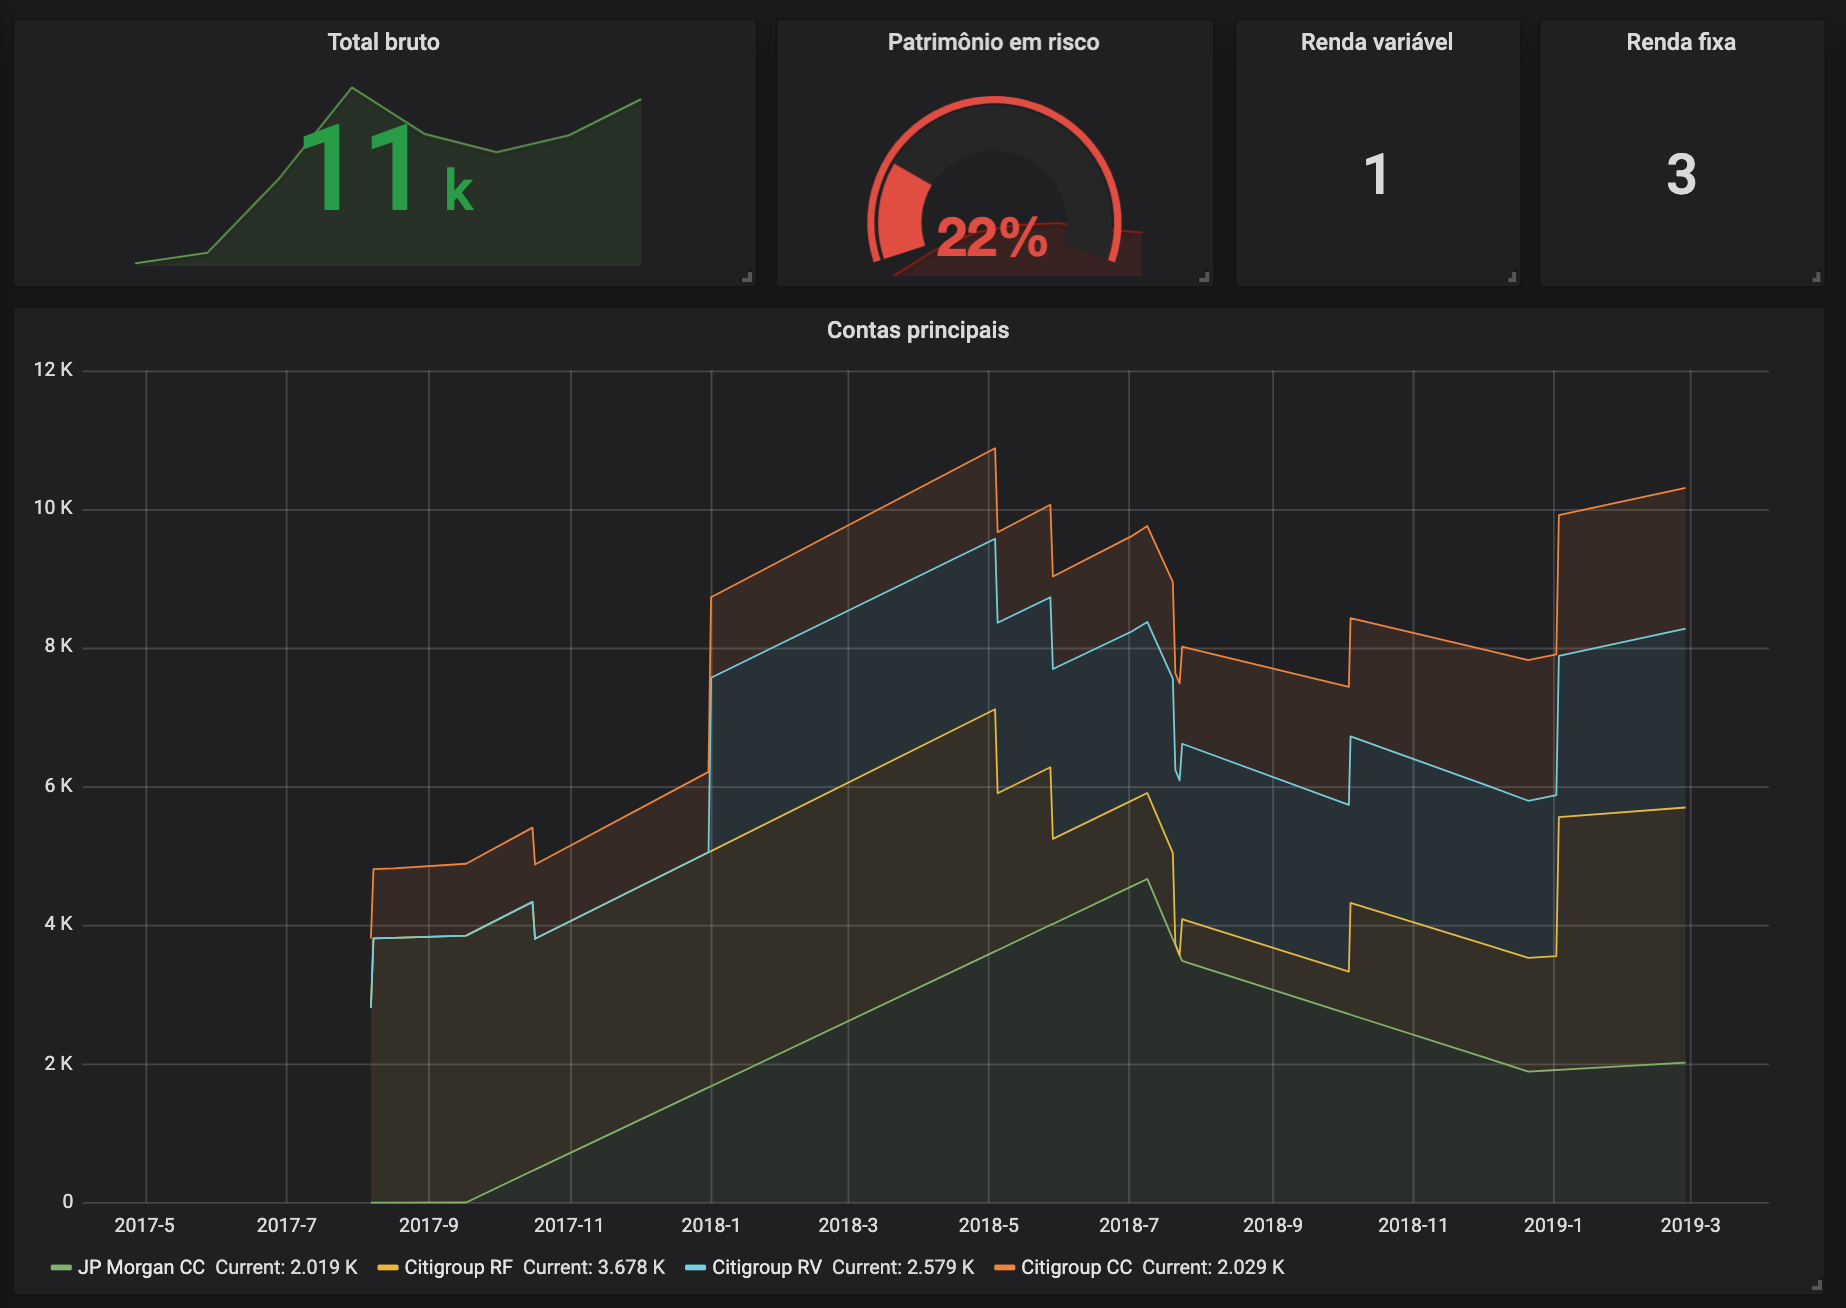
Task: Toggle JP Morgan CC series in legend
Action: 141,1267
